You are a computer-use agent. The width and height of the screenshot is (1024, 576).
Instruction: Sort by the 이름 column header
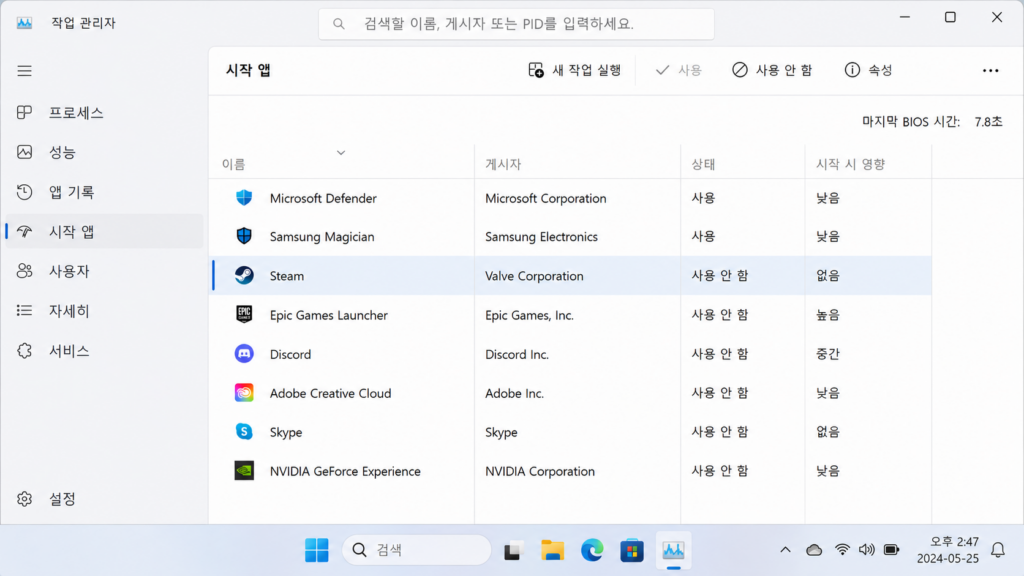point(233,165)
